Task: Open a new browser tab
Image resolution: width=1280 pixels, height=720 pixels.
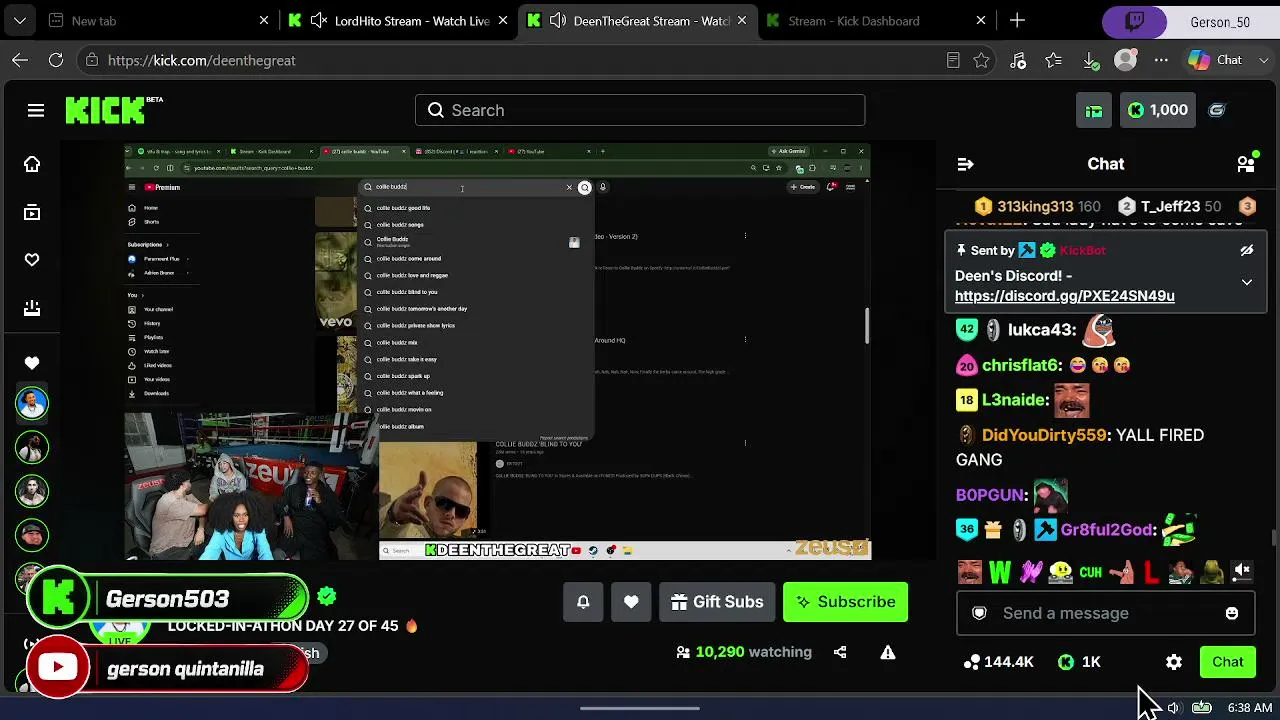Action: (1017, 21)
